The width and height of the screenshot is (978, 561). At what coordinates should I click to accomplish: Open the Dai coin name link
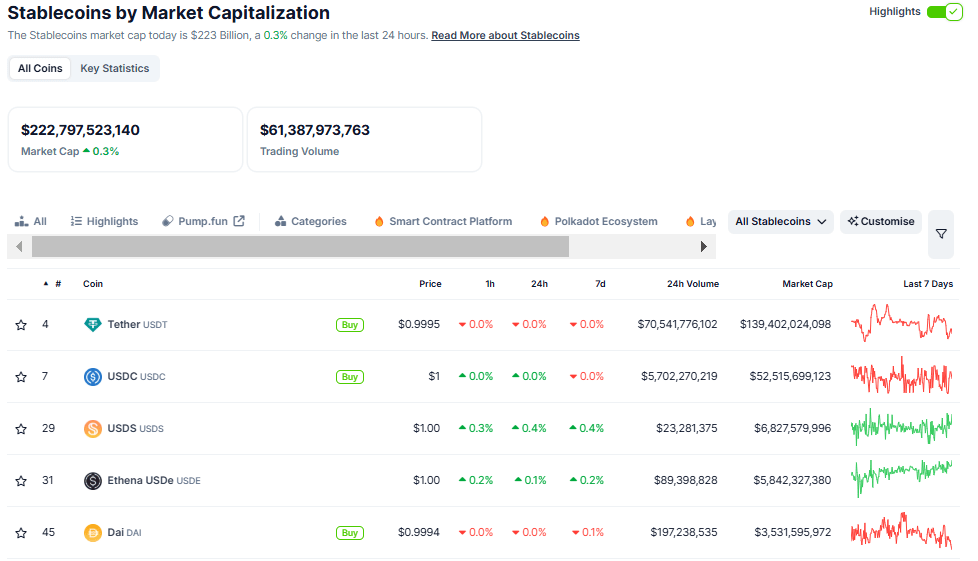click(124, 533)
